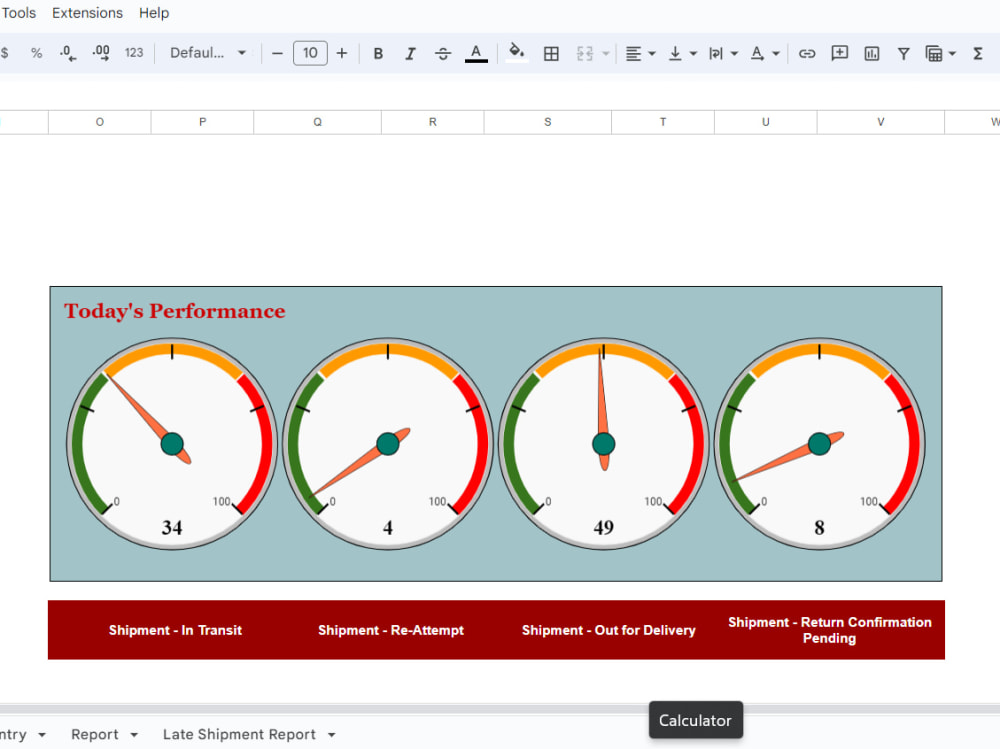Open the fill color picker
This screenshot has width=1000, height=749.
coord(517,52)
